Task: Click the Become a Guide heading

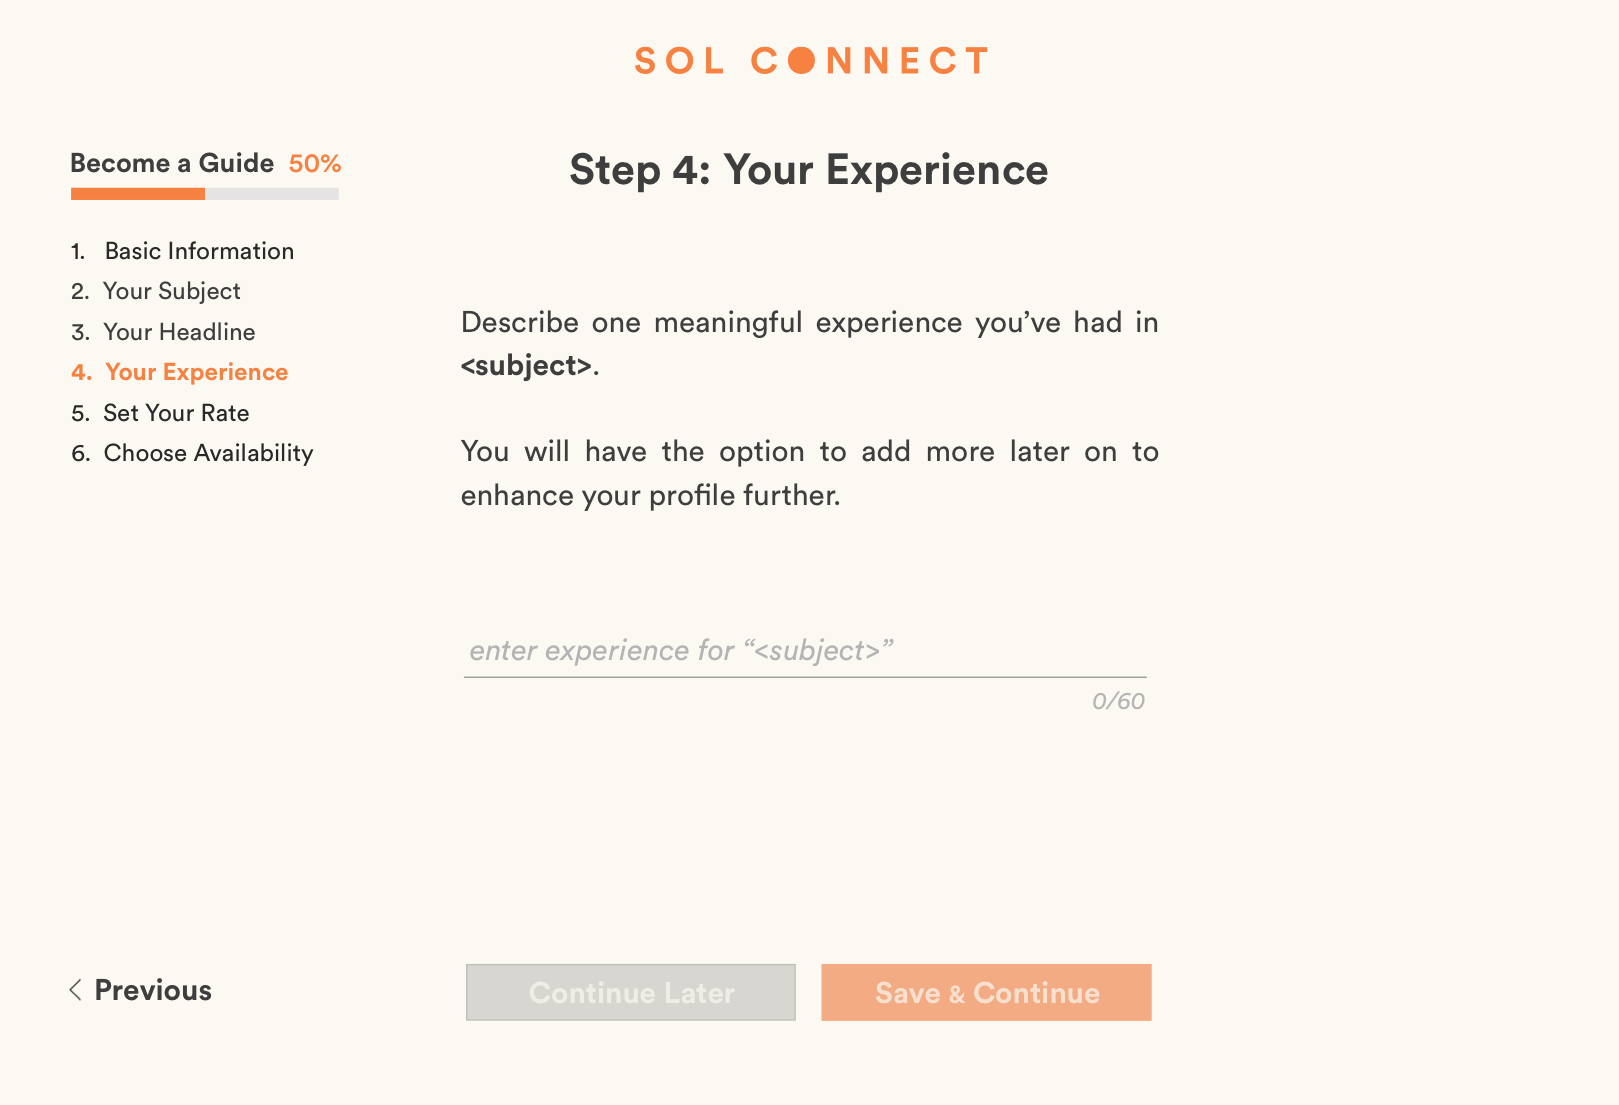Action: coord(172,163)
